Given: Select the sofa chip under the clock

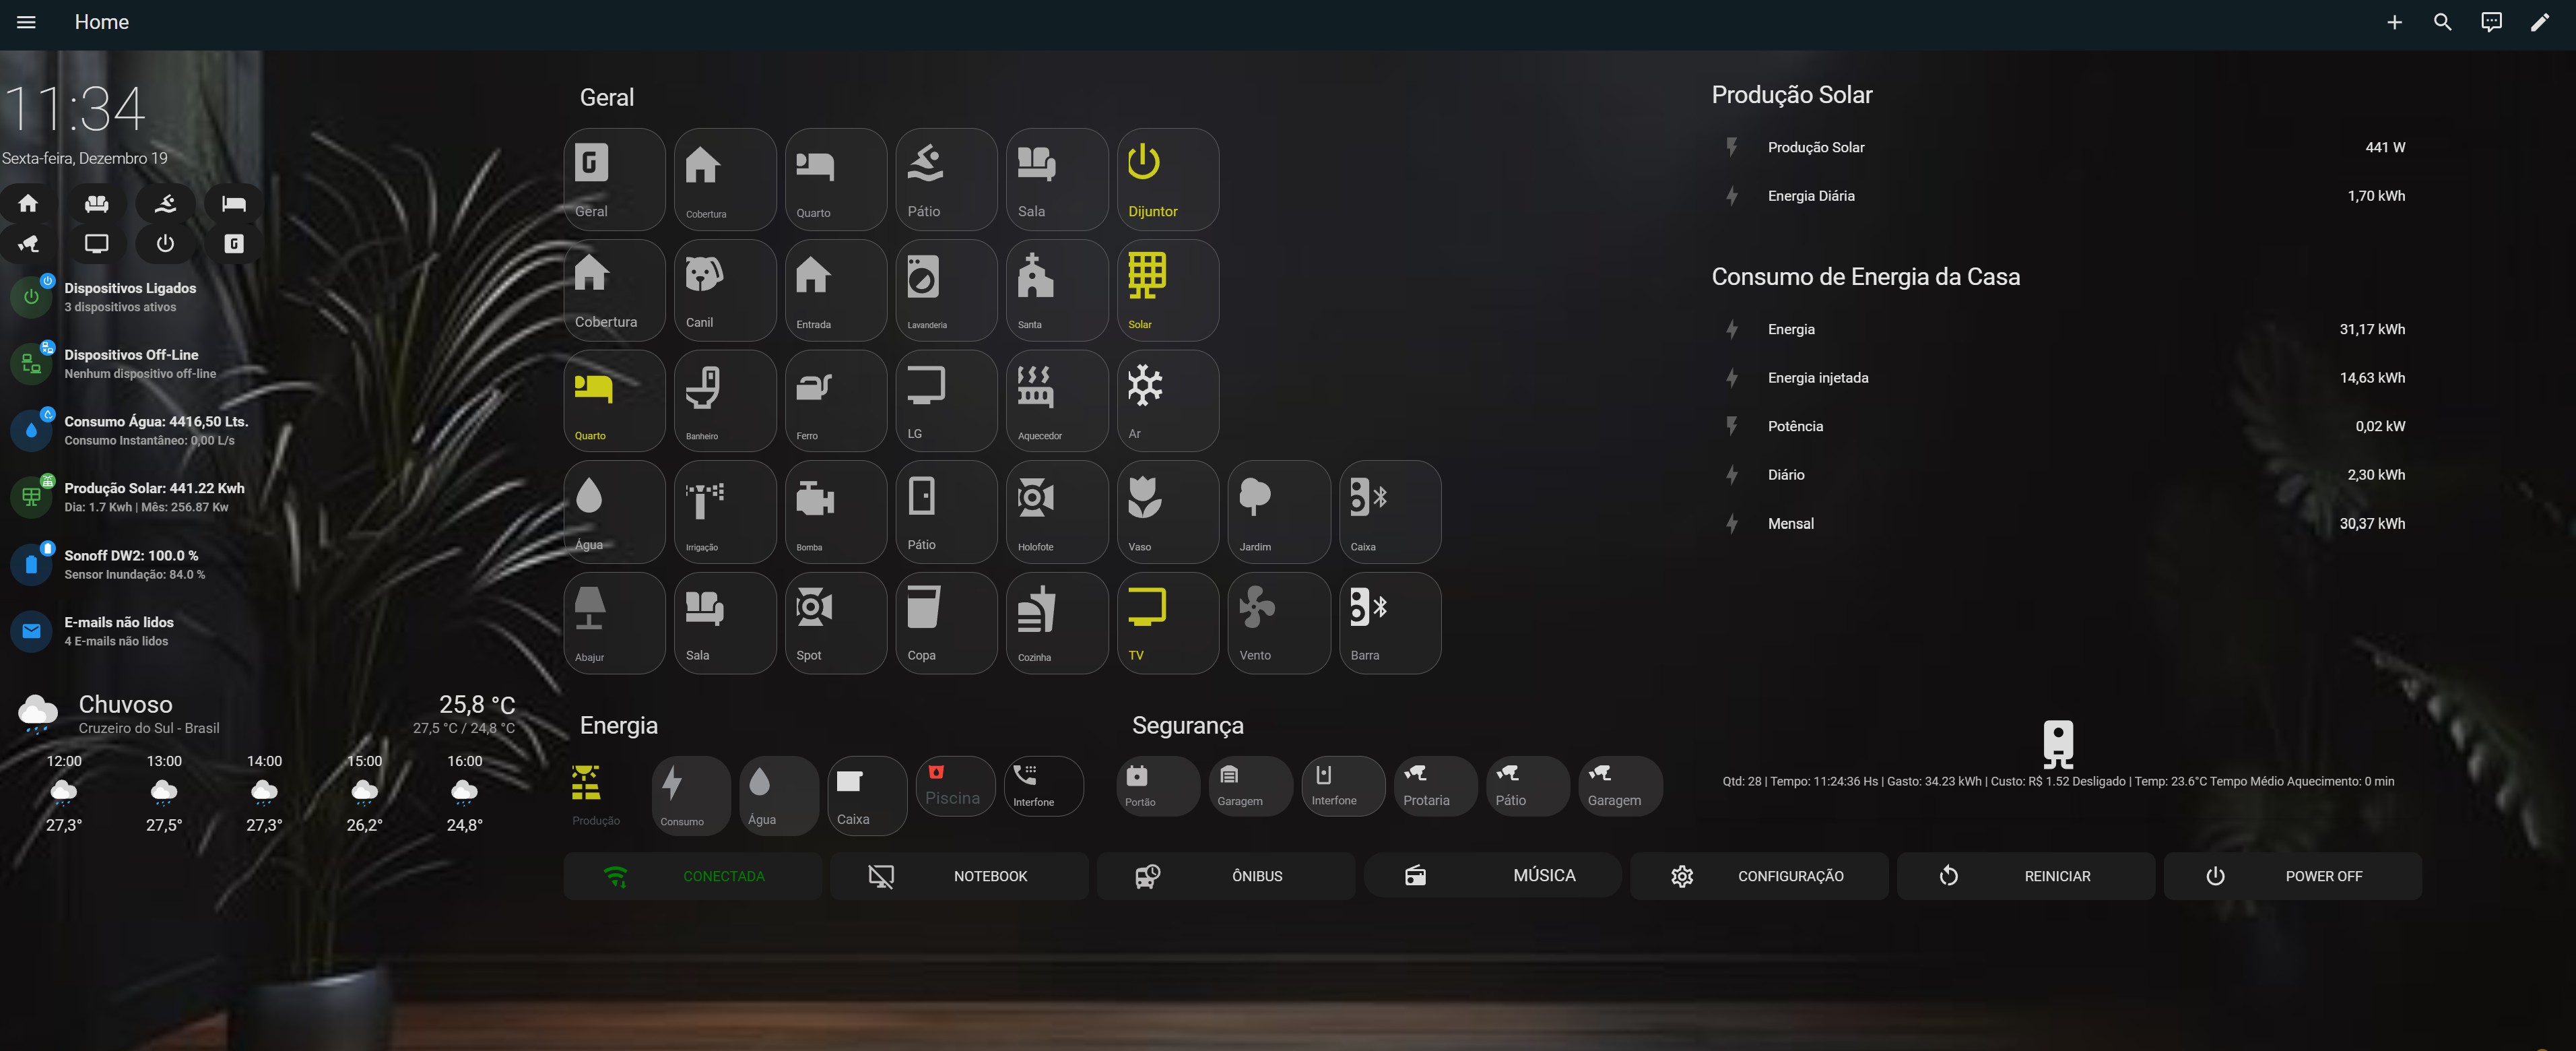Looking at the screenshot, I should pyautogui.click(x=97, y=203).
